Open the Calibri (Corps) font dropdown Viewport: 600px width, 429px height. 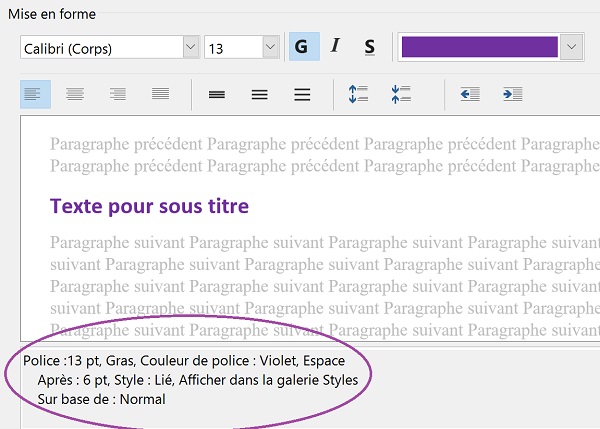191,47
